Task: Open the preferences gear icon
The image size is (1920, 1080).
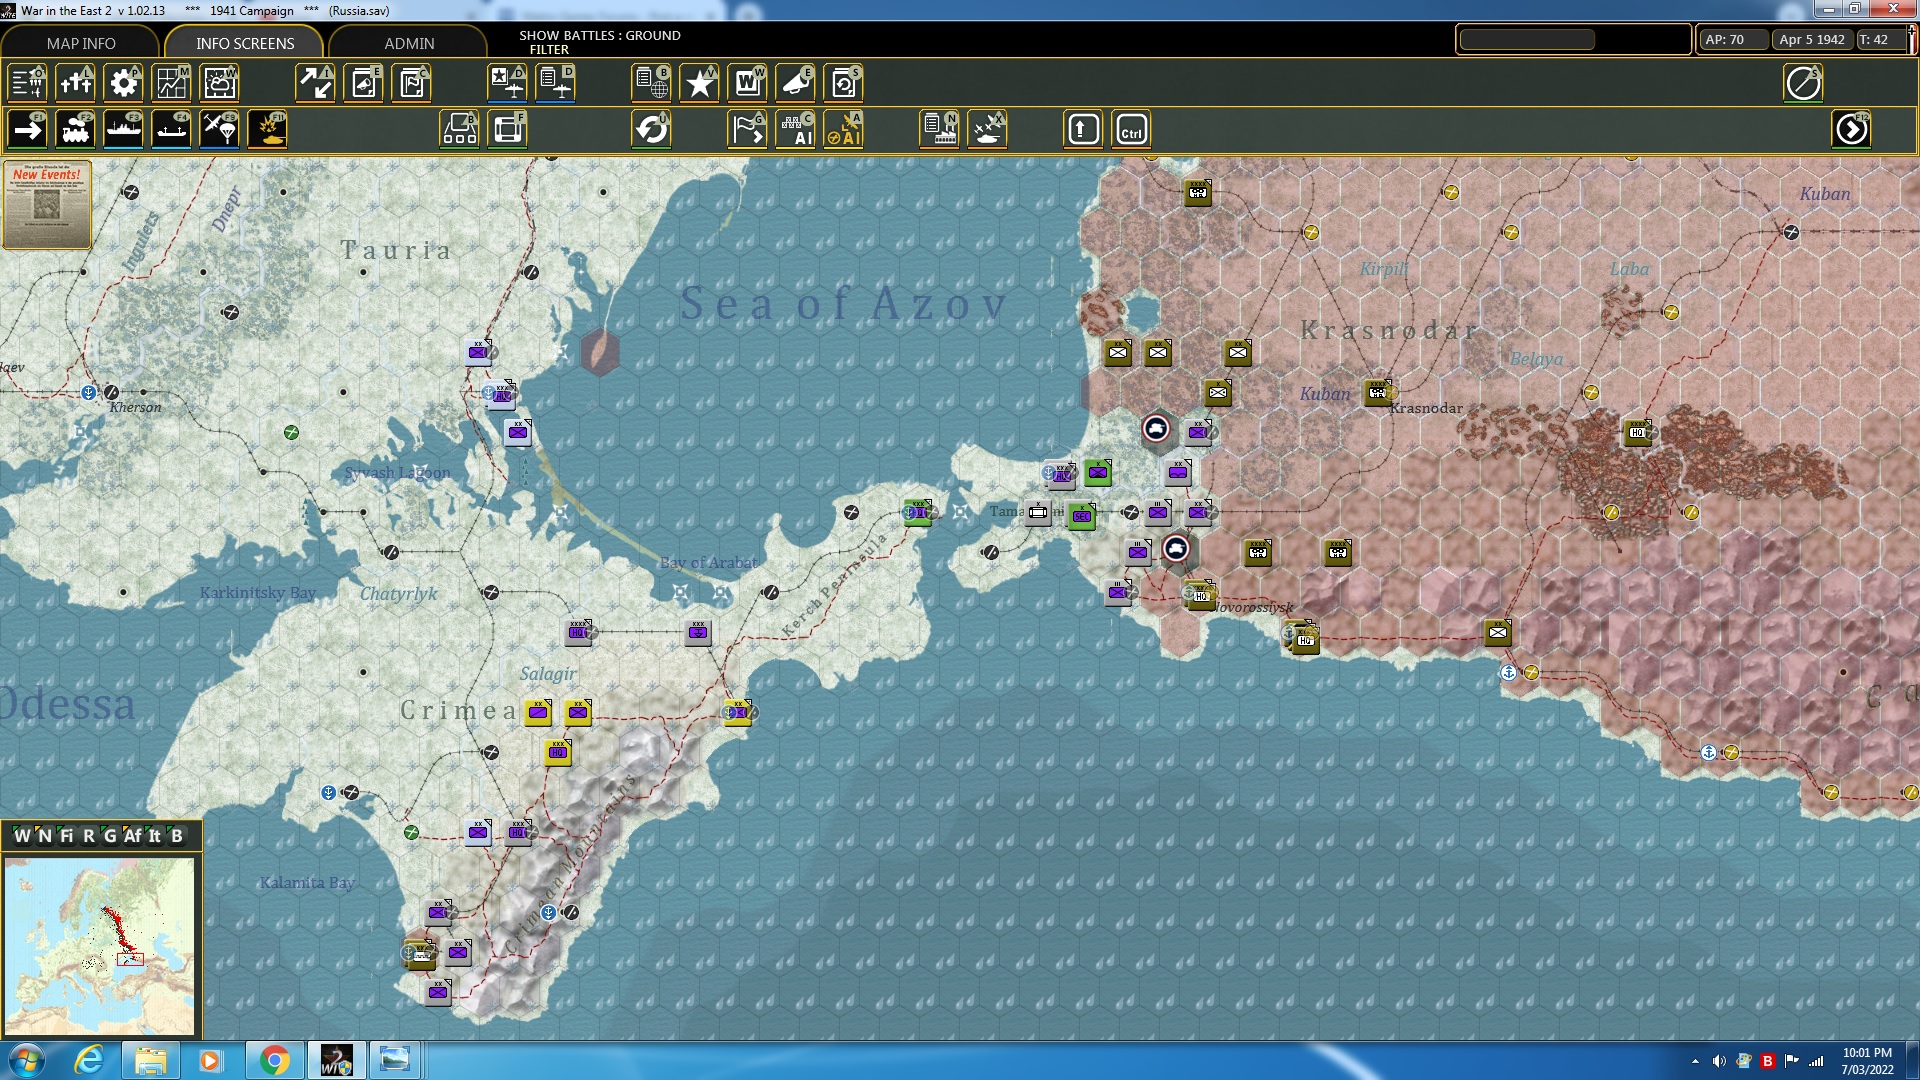Action: [x=124, y=83]
